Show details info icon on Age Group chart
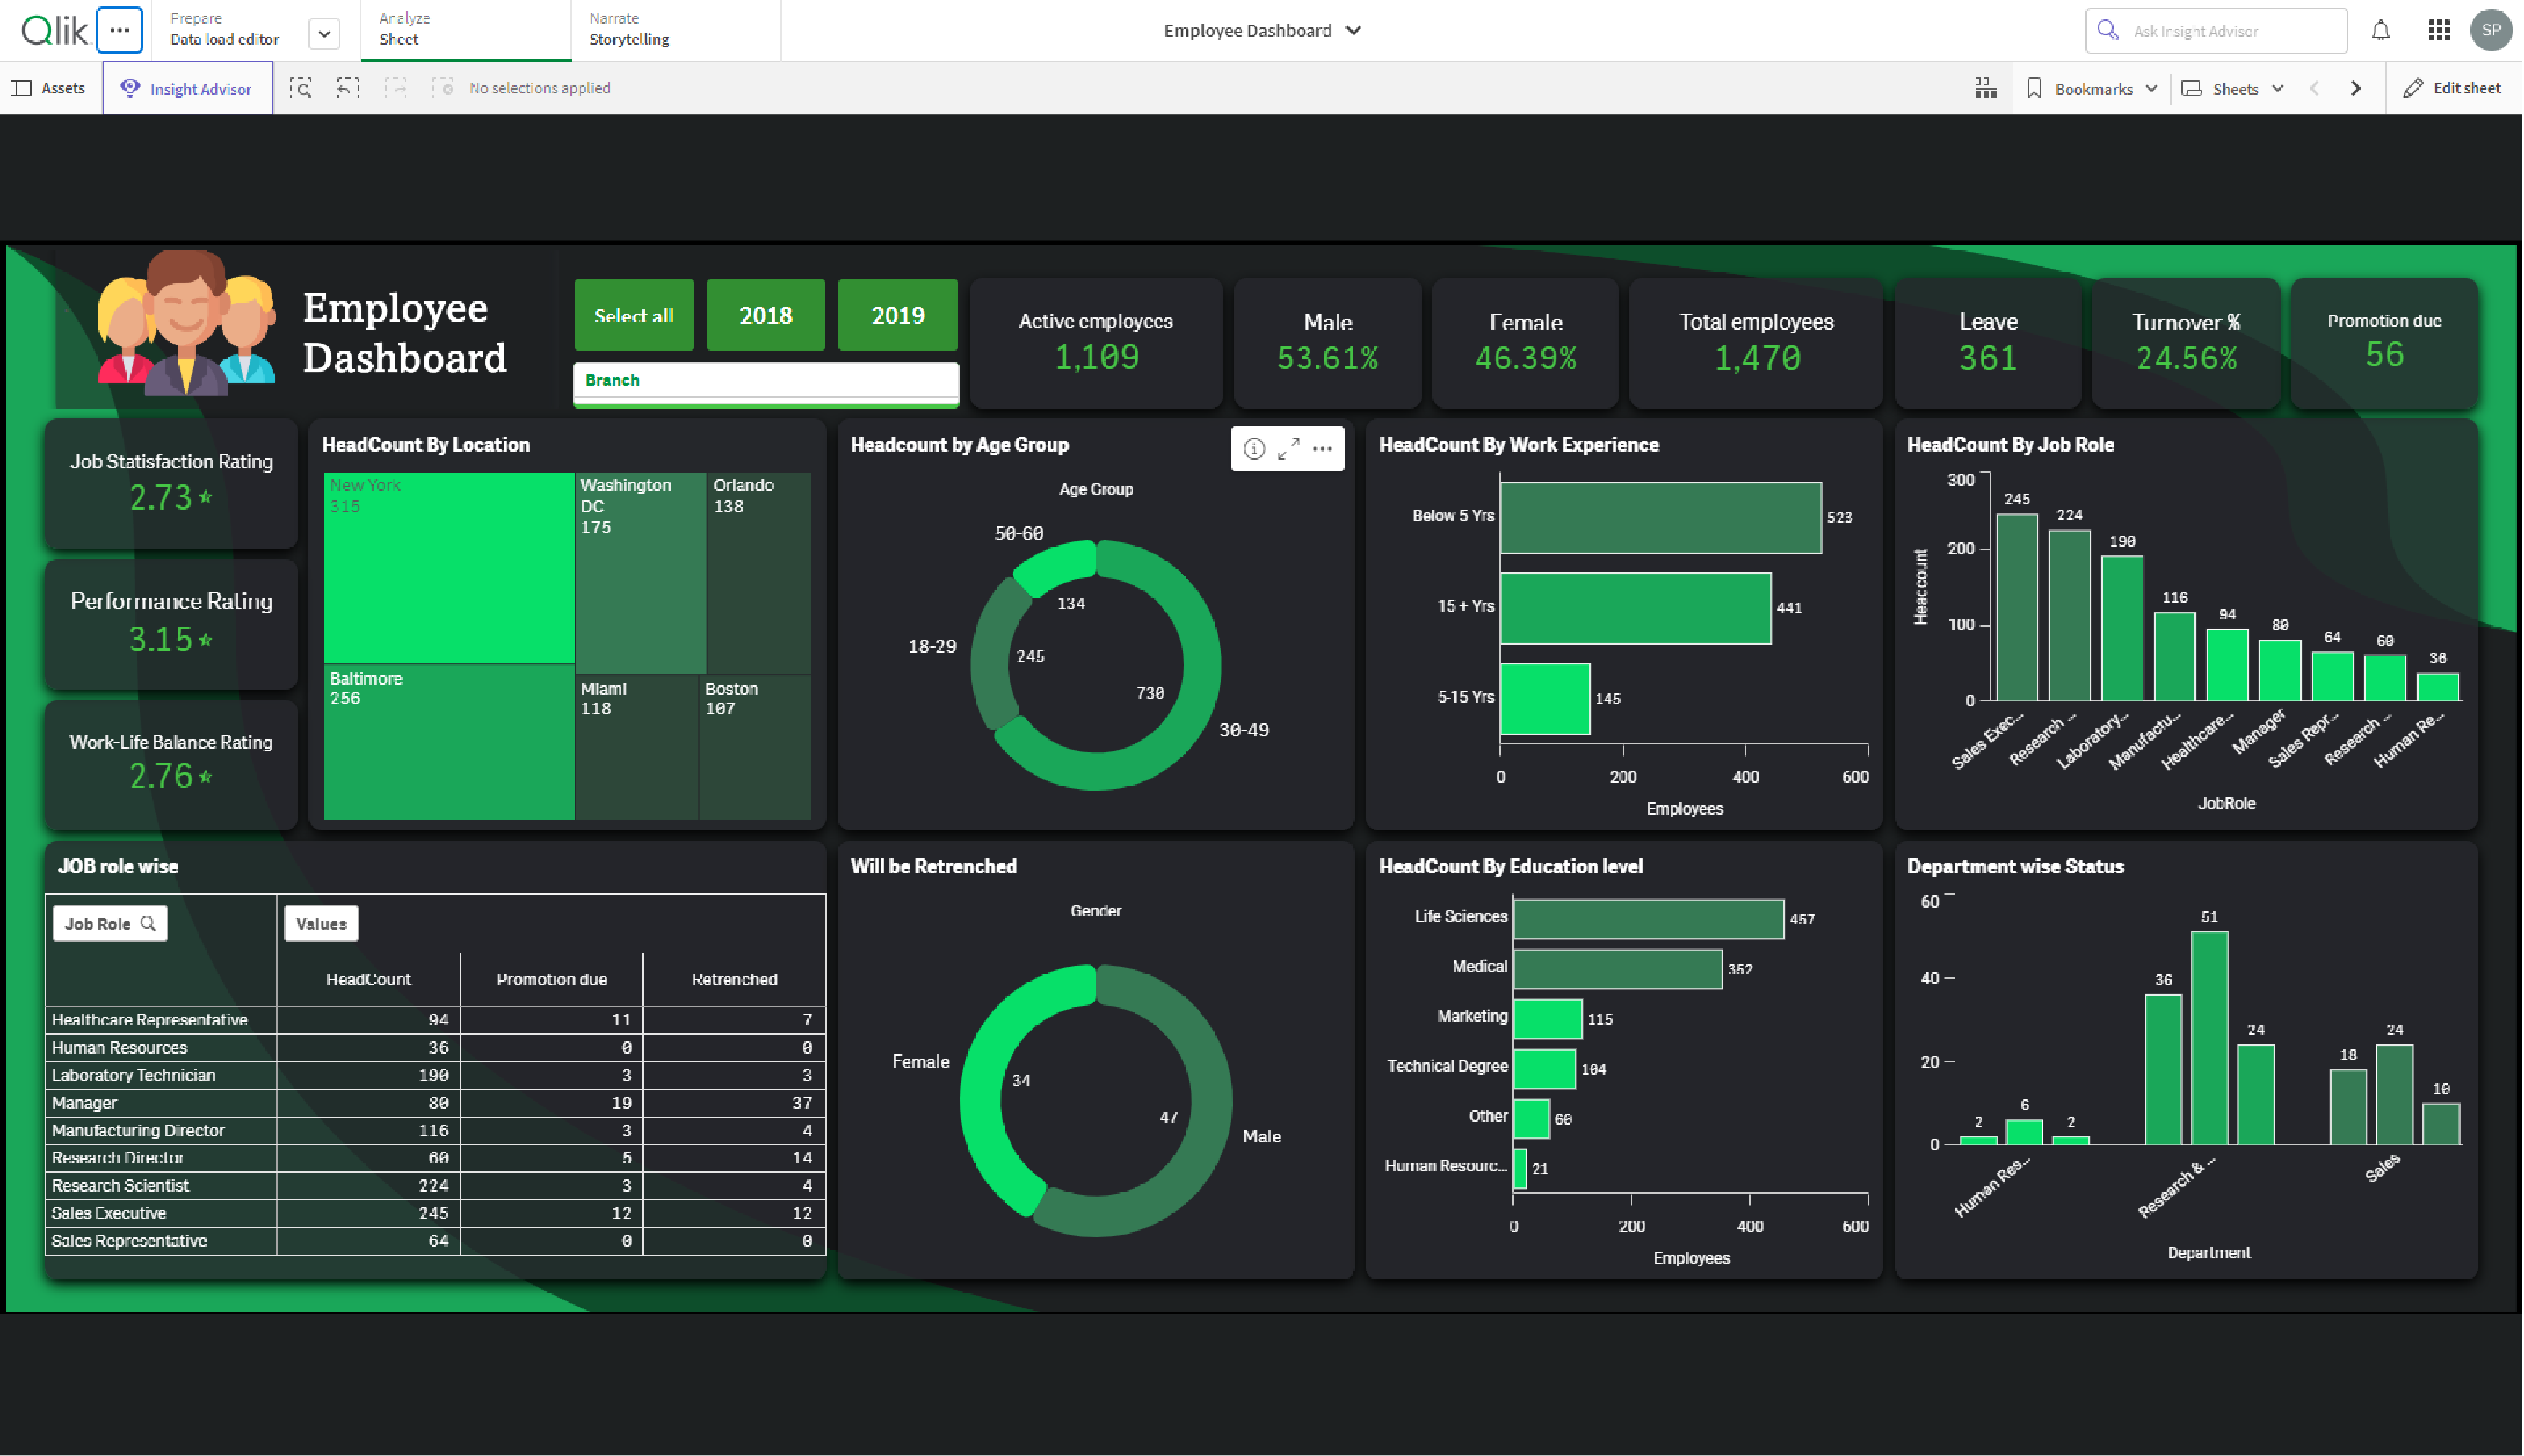The image size is (2524, 1456). [x=1254, y=449]
